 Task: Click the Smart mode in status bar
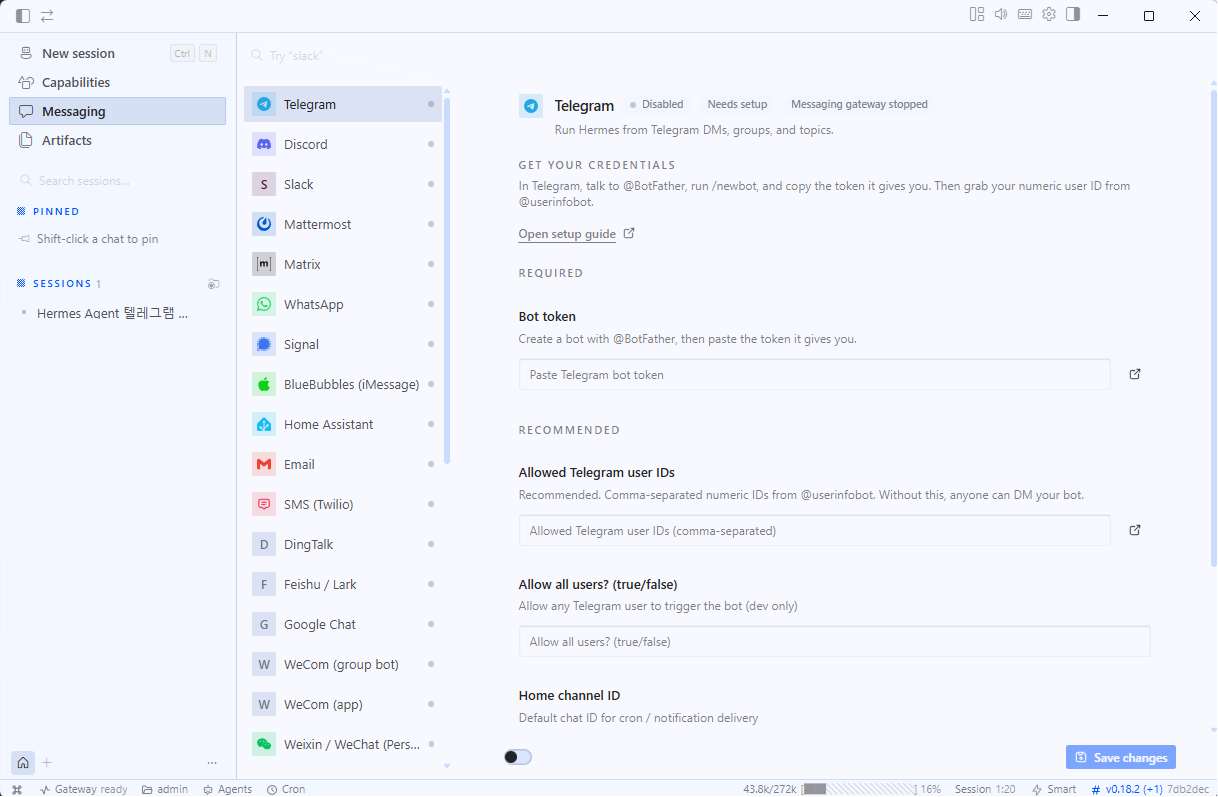(1054, 789)
